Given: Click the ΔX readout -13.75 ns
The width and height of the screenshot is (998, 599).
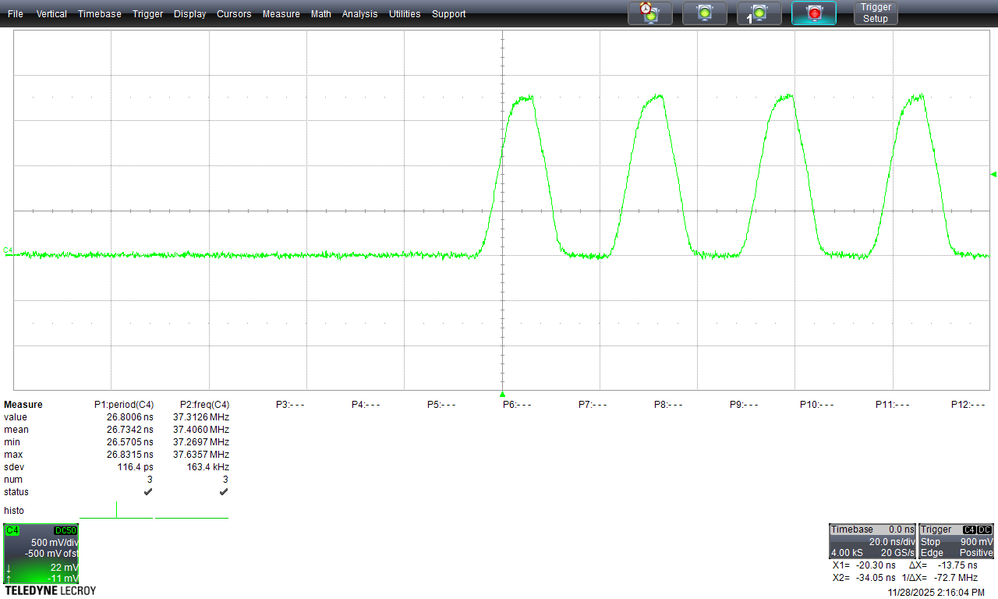Looking at the screenshot, I should coord(957,565).
